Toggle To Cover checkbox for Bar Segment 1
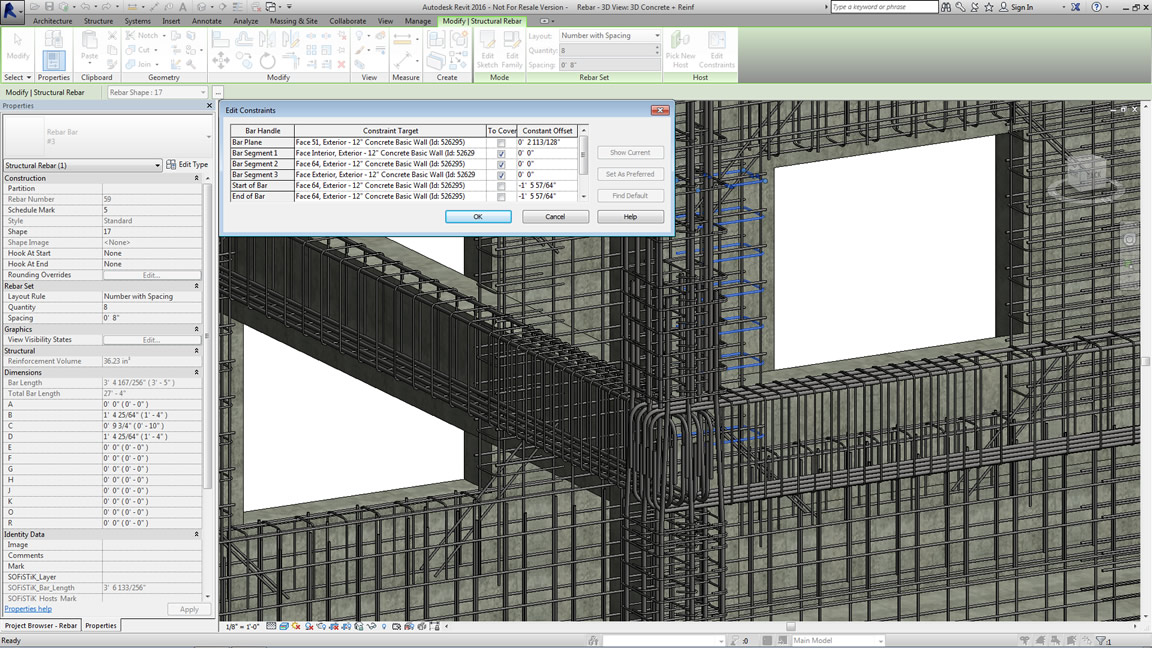 501,154
